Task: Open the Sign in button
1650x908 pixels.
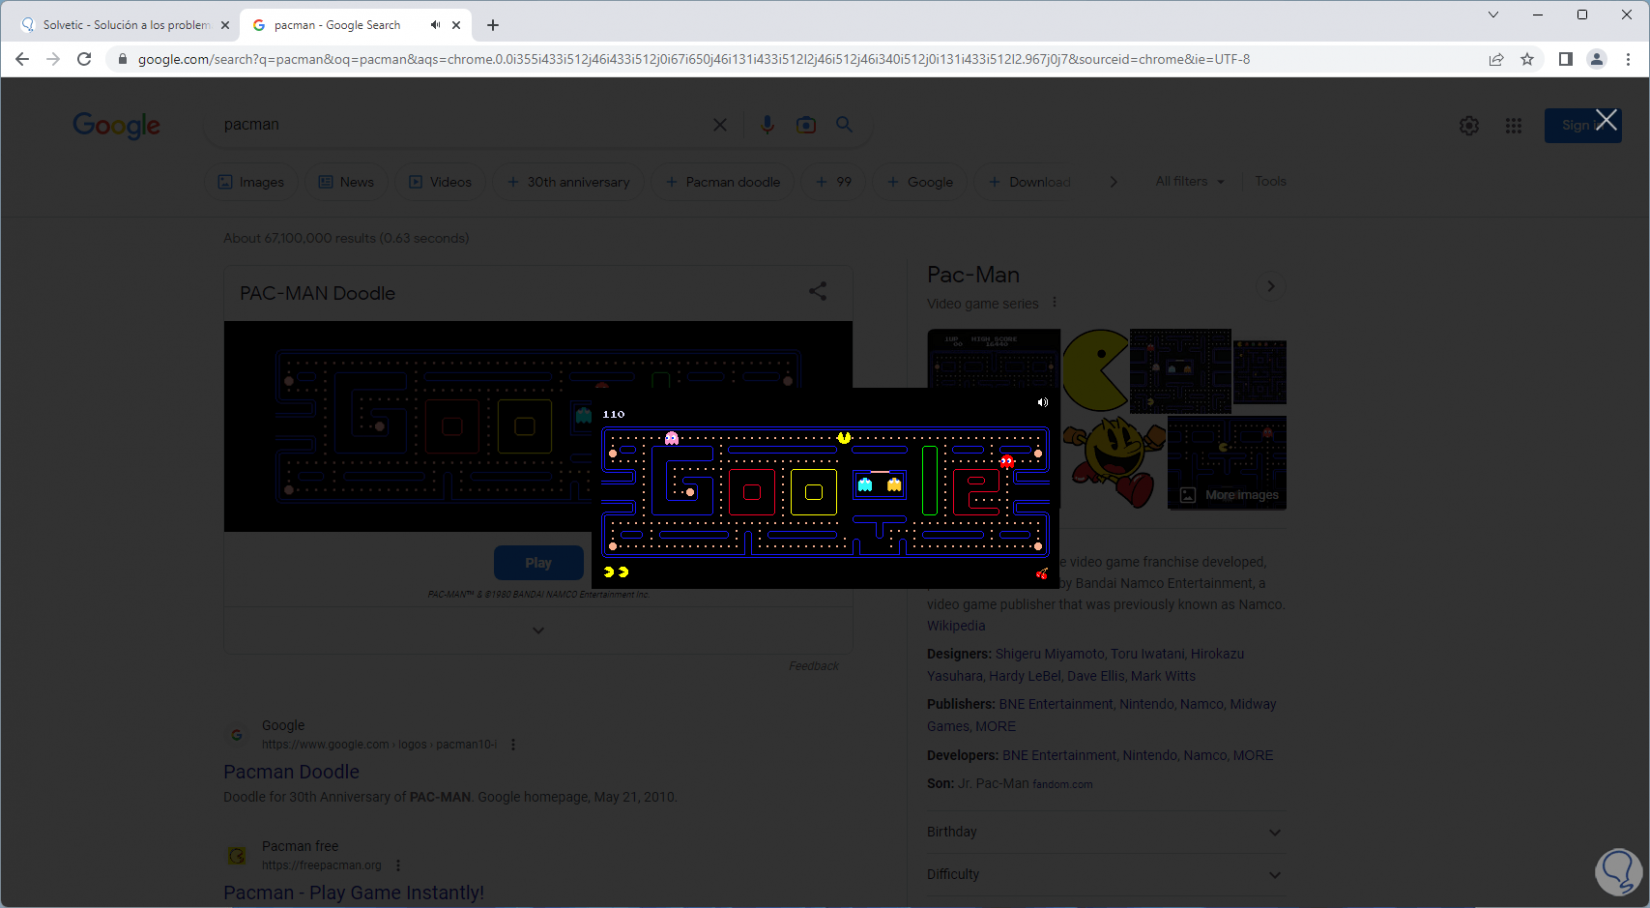Action: 1582,125
